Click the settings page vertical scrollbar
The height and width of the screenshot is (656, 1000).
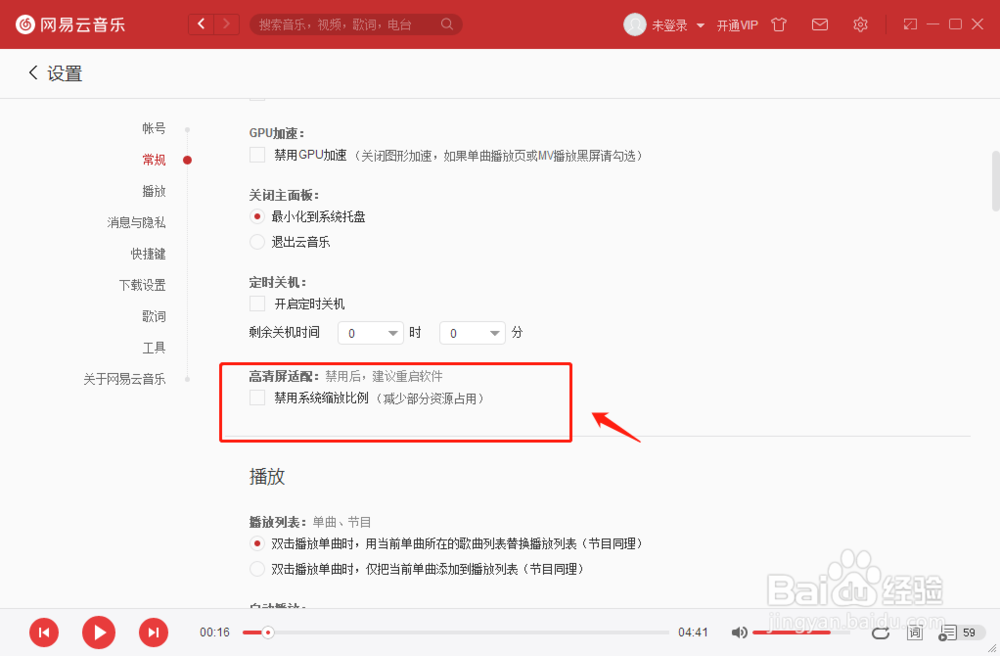(996, 181)
